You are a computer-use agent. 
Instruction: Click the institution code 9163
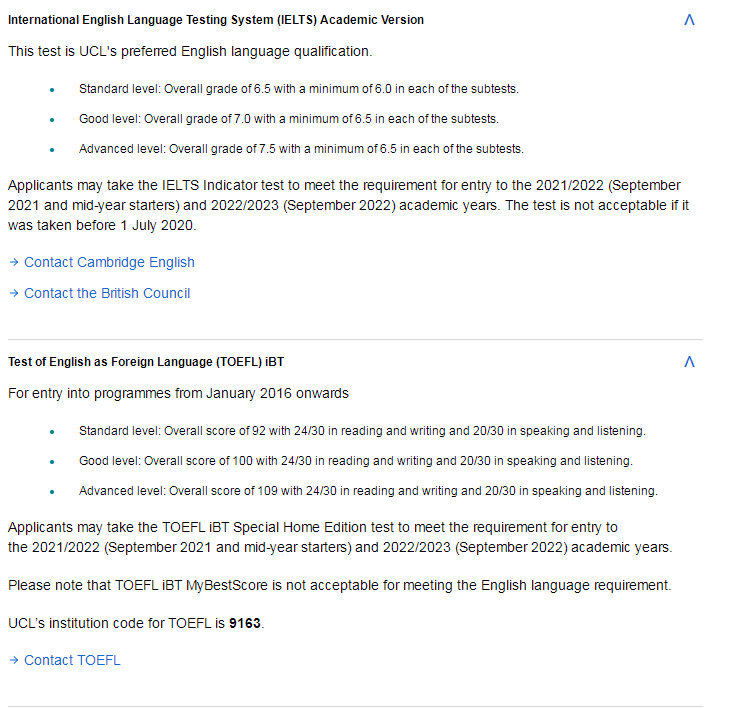(245, 623)
